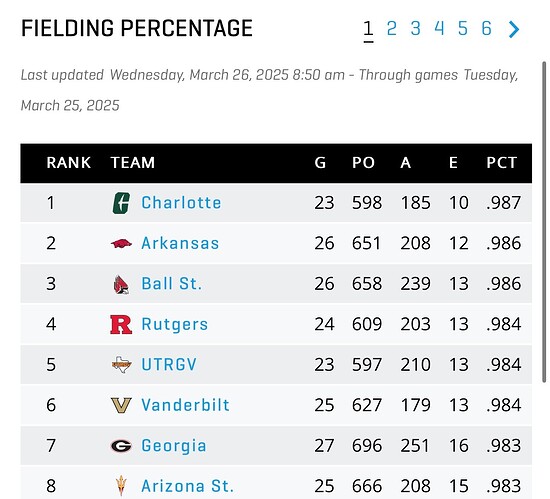Open the Charlotte team link
Viewport: 550px width, 499px height.
181,203
